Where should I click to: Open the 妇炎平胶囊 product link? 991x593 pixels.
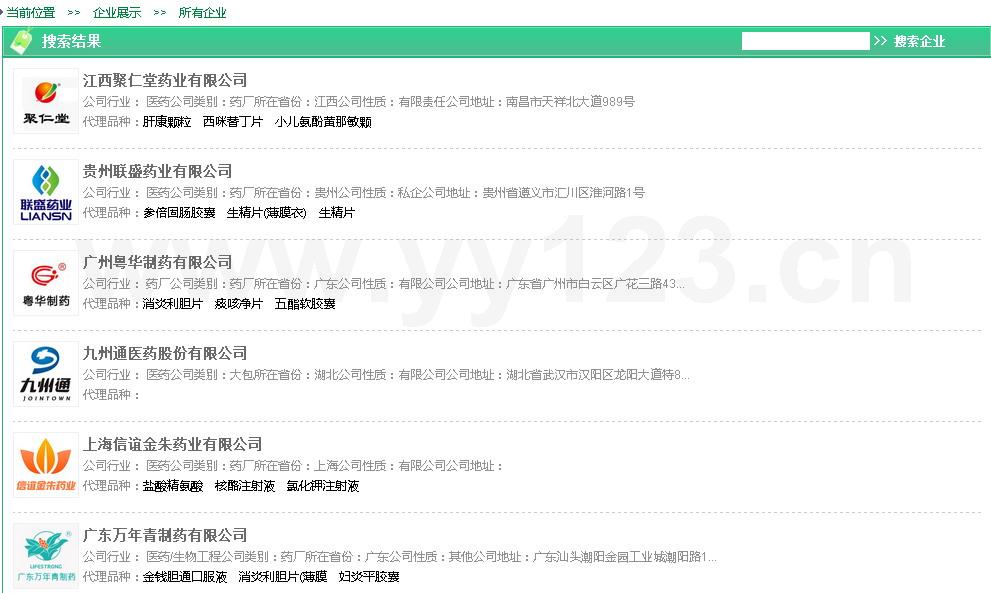click(369, 577)
